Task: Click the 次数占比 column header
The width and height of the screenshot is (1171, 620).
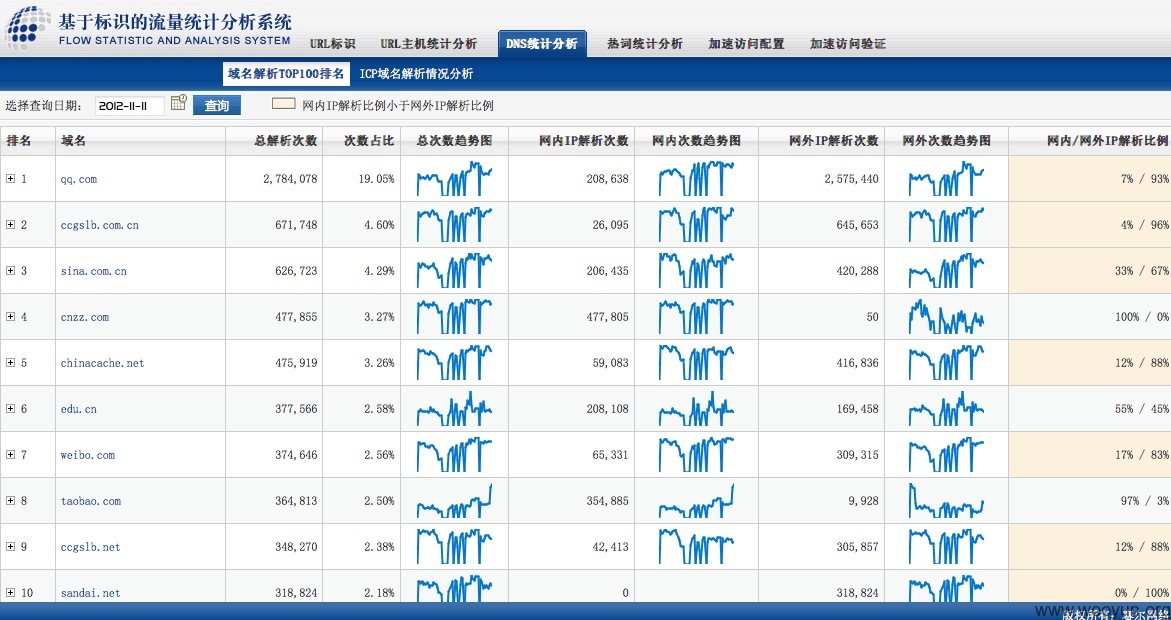Action: point(362,140)
